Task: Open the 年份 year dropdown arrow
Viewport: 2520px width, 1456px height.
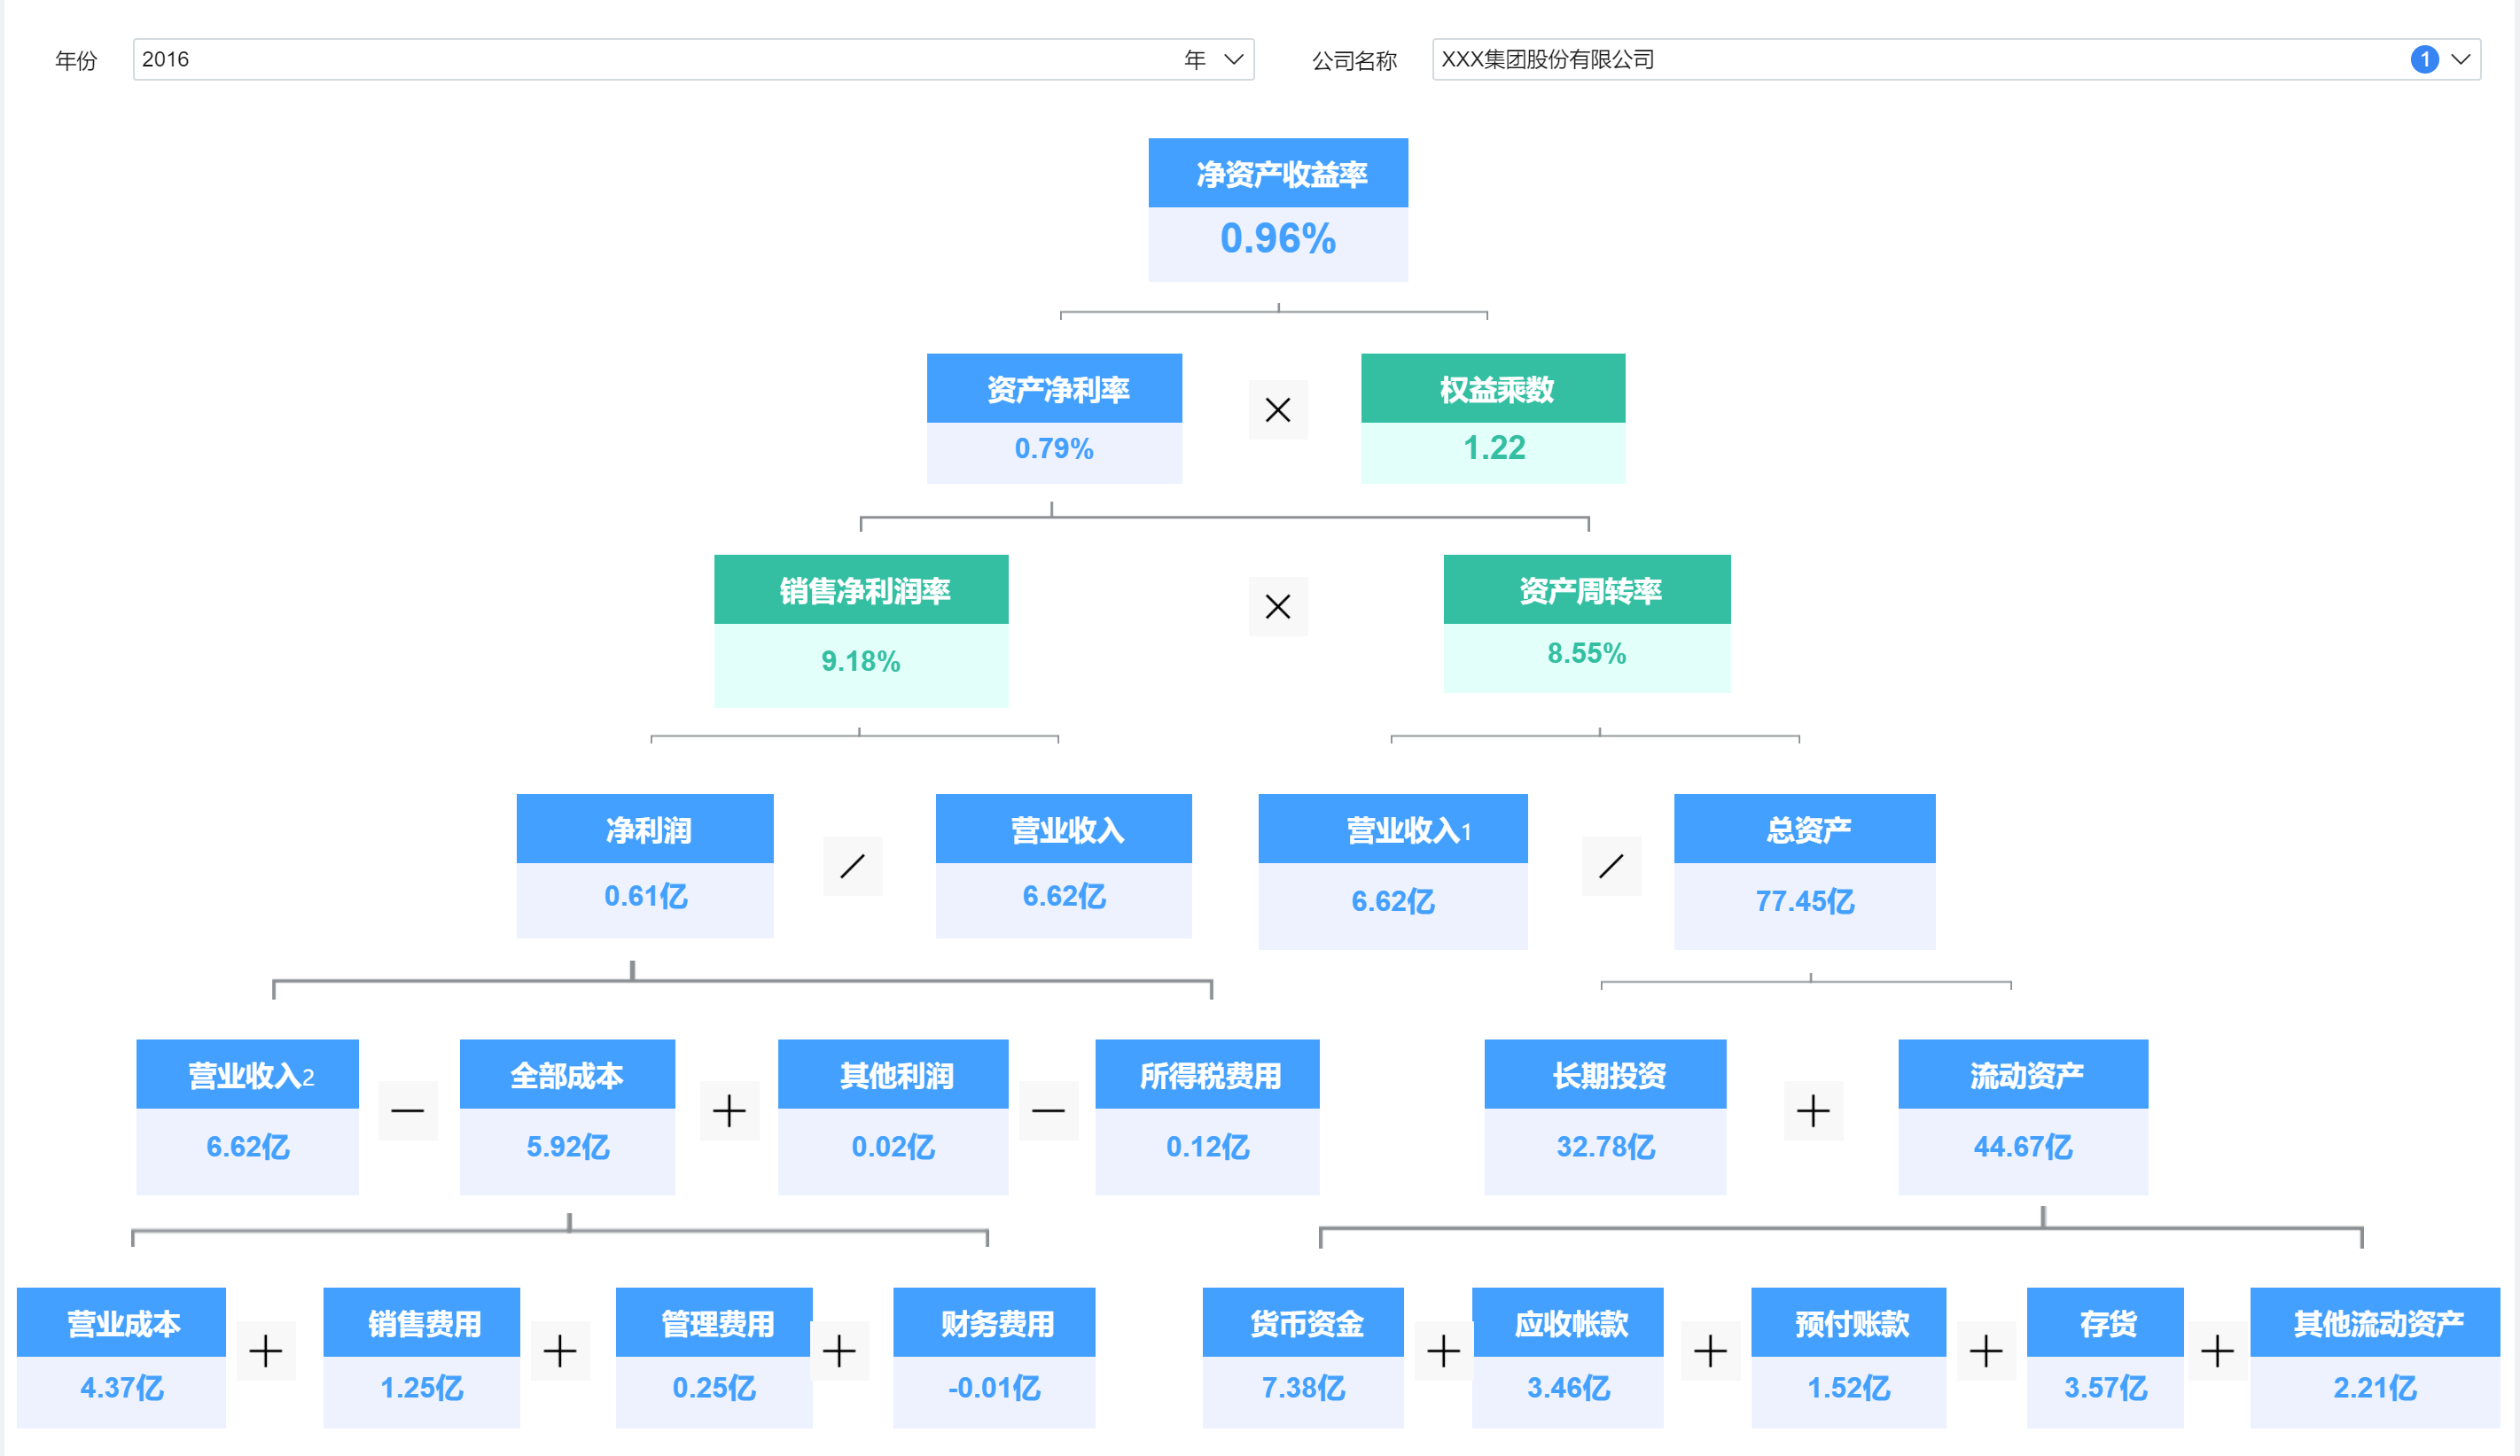Action: click(x=1234, y=59)
